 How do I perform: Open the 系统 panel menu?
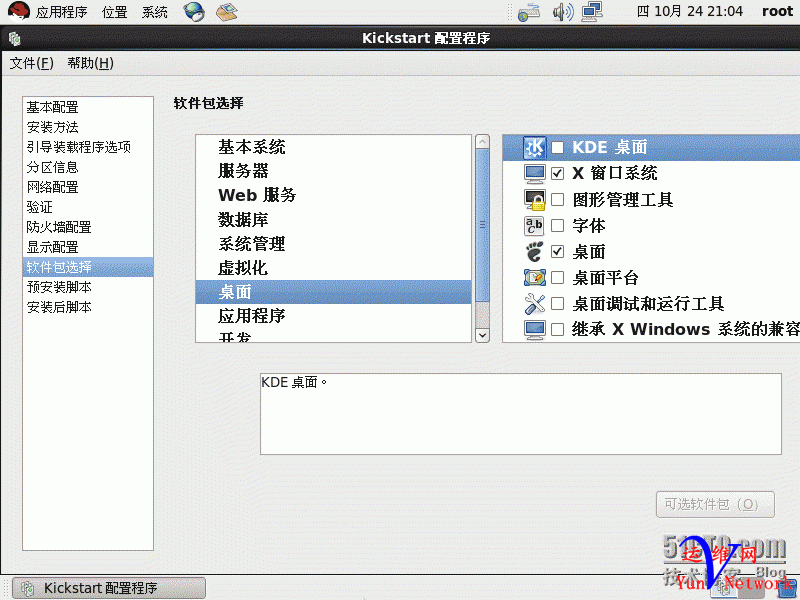[x=155, y=12]
